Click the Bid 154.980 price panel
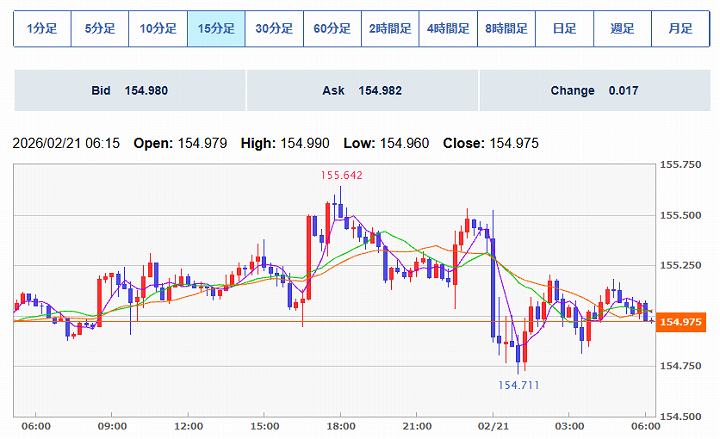The image size is (720, 439). point(130,91)
